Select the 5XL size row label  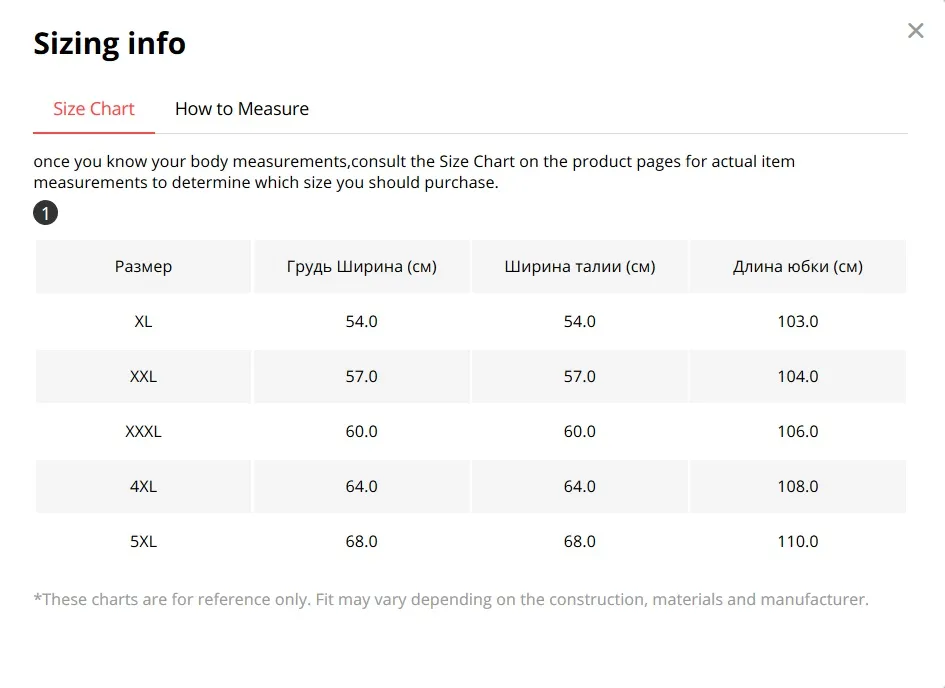[143, 542]
